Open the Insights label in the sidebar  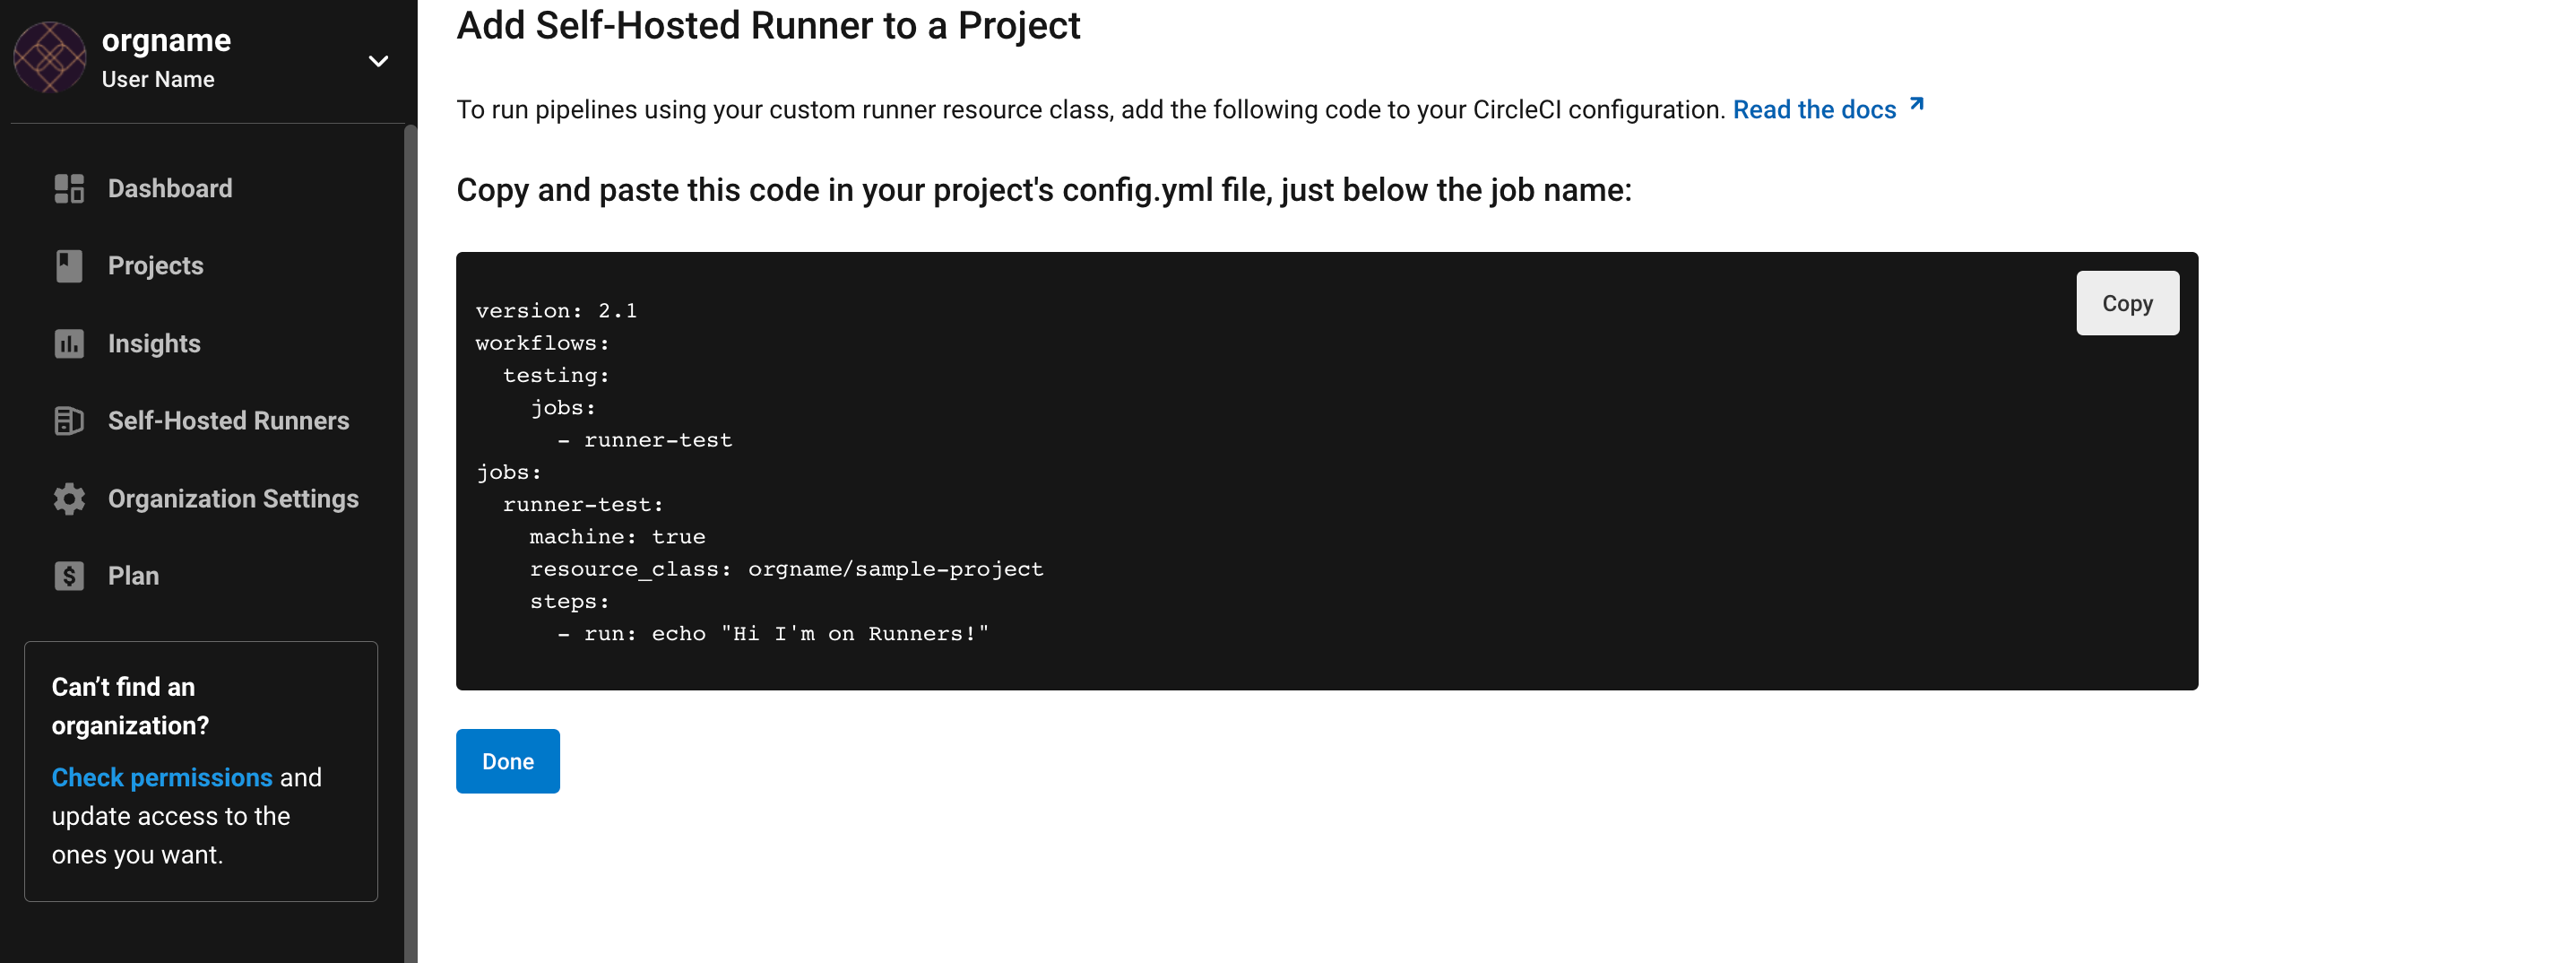tap(154, 344)
